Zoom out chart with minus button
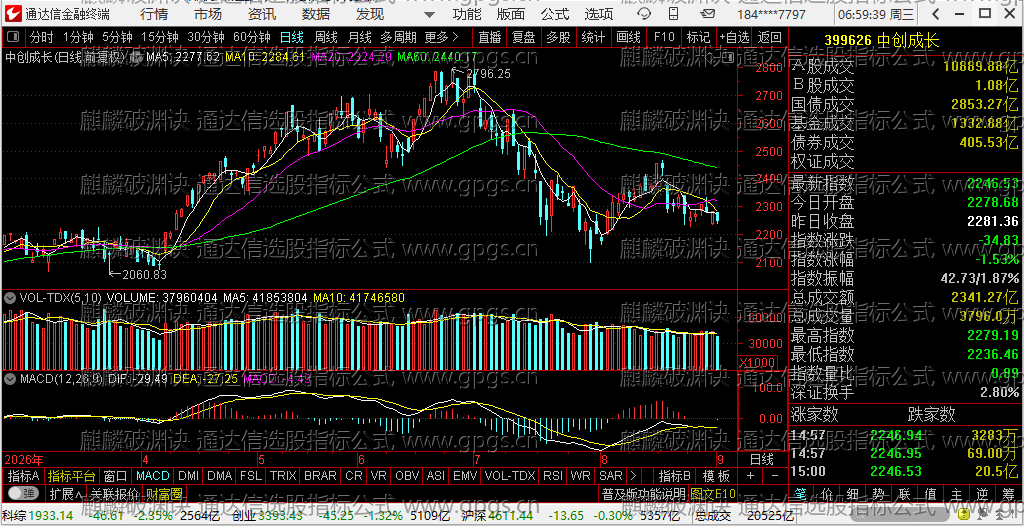This screenshot has width=1024, height=526. tap(775, 475)
